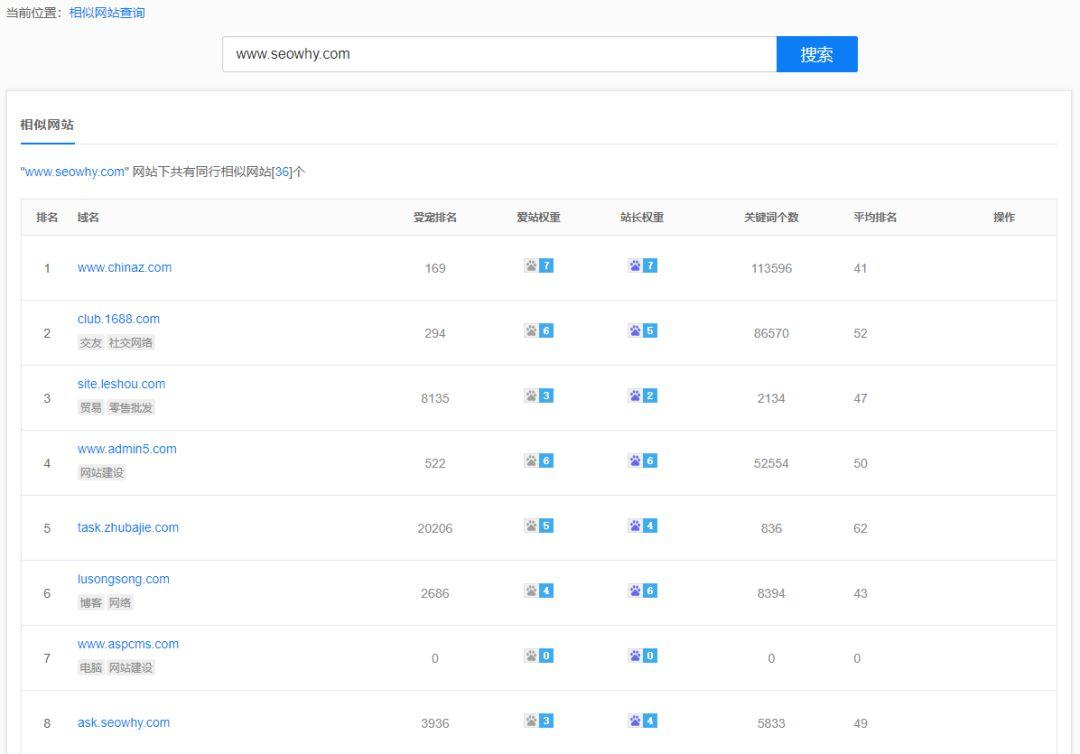Click ranking value 20206 for task.zhubajie.com

[435, 529]
